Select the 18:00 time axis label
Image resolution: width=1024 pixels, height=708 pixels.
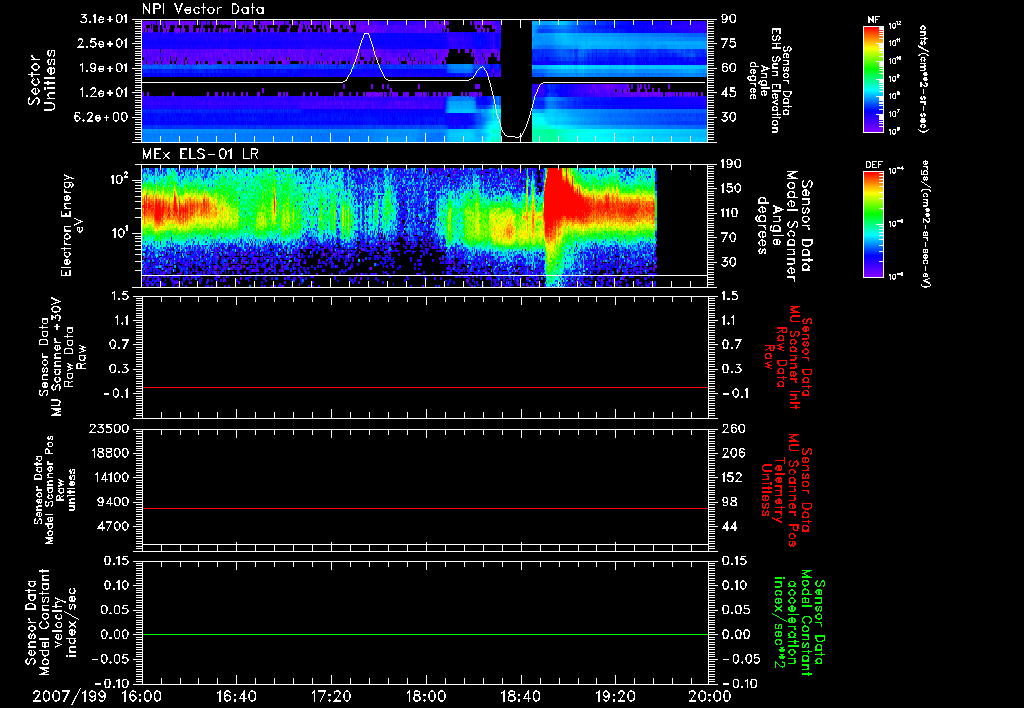[426, 696]
